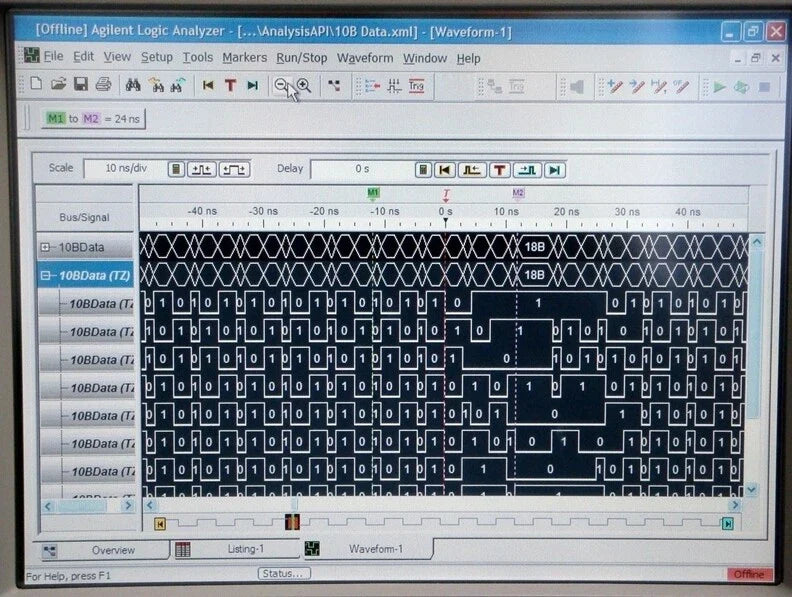This screenshot has height=597, width=792.
Task: Click the Trg trigger setup toolbar icon
Action: coord(416,86)
